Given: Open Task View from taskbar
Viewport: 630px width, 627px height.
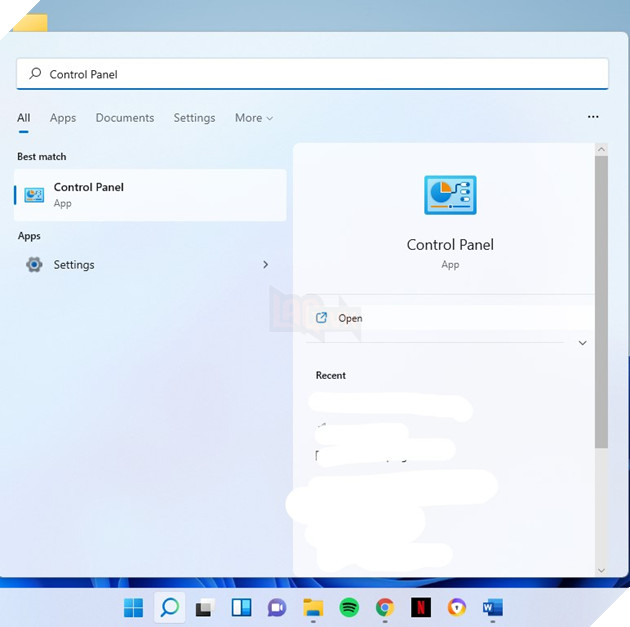Looking at the screenshot, I should 205,607.
